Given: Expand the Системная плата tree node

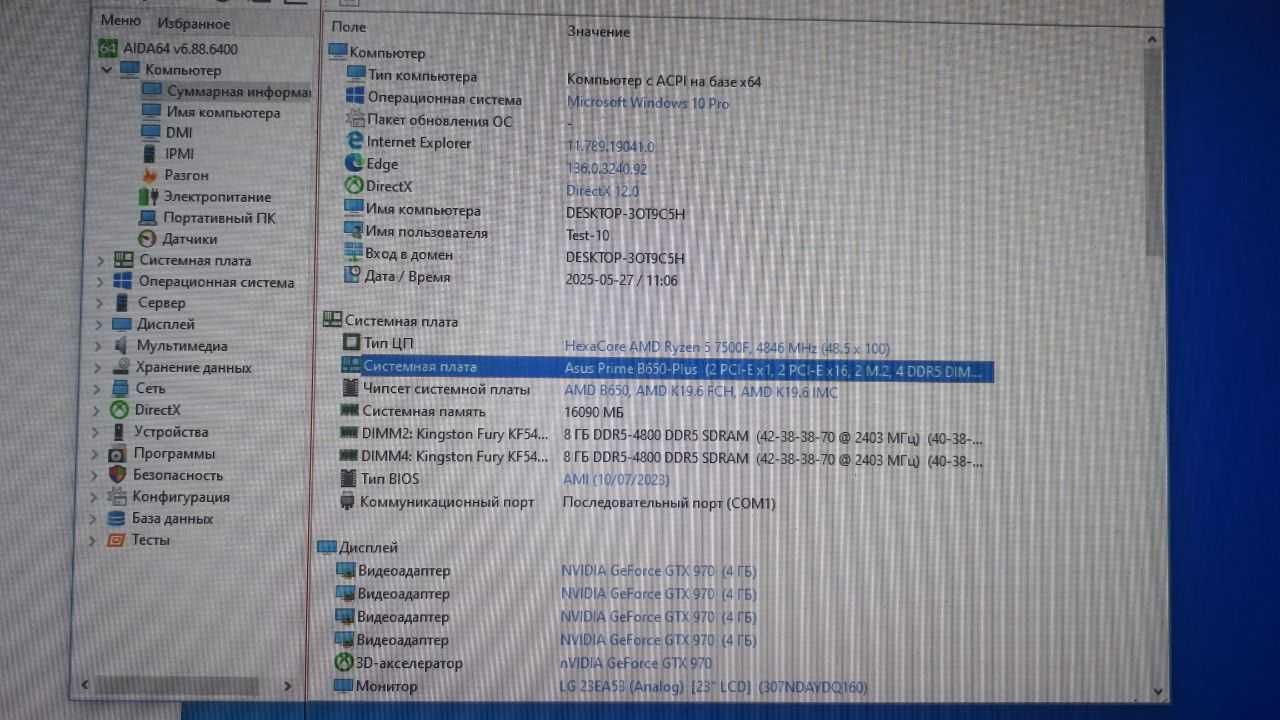Looking at the screenshot, I should 99,261.
